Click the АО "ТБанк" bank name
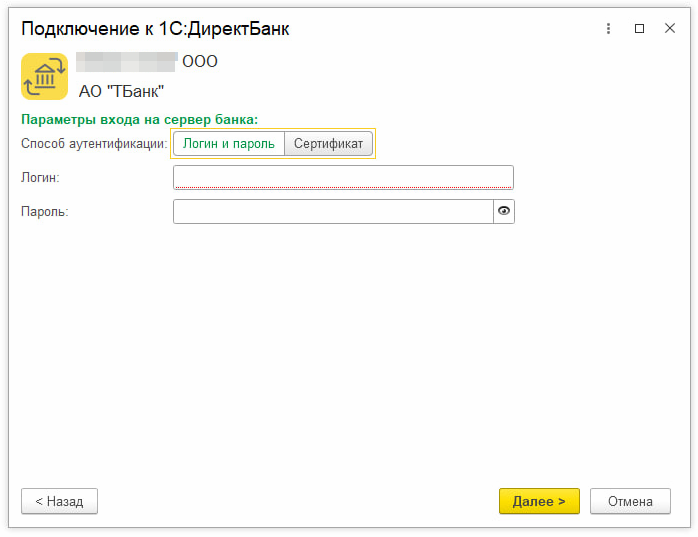 click(122, 91)
